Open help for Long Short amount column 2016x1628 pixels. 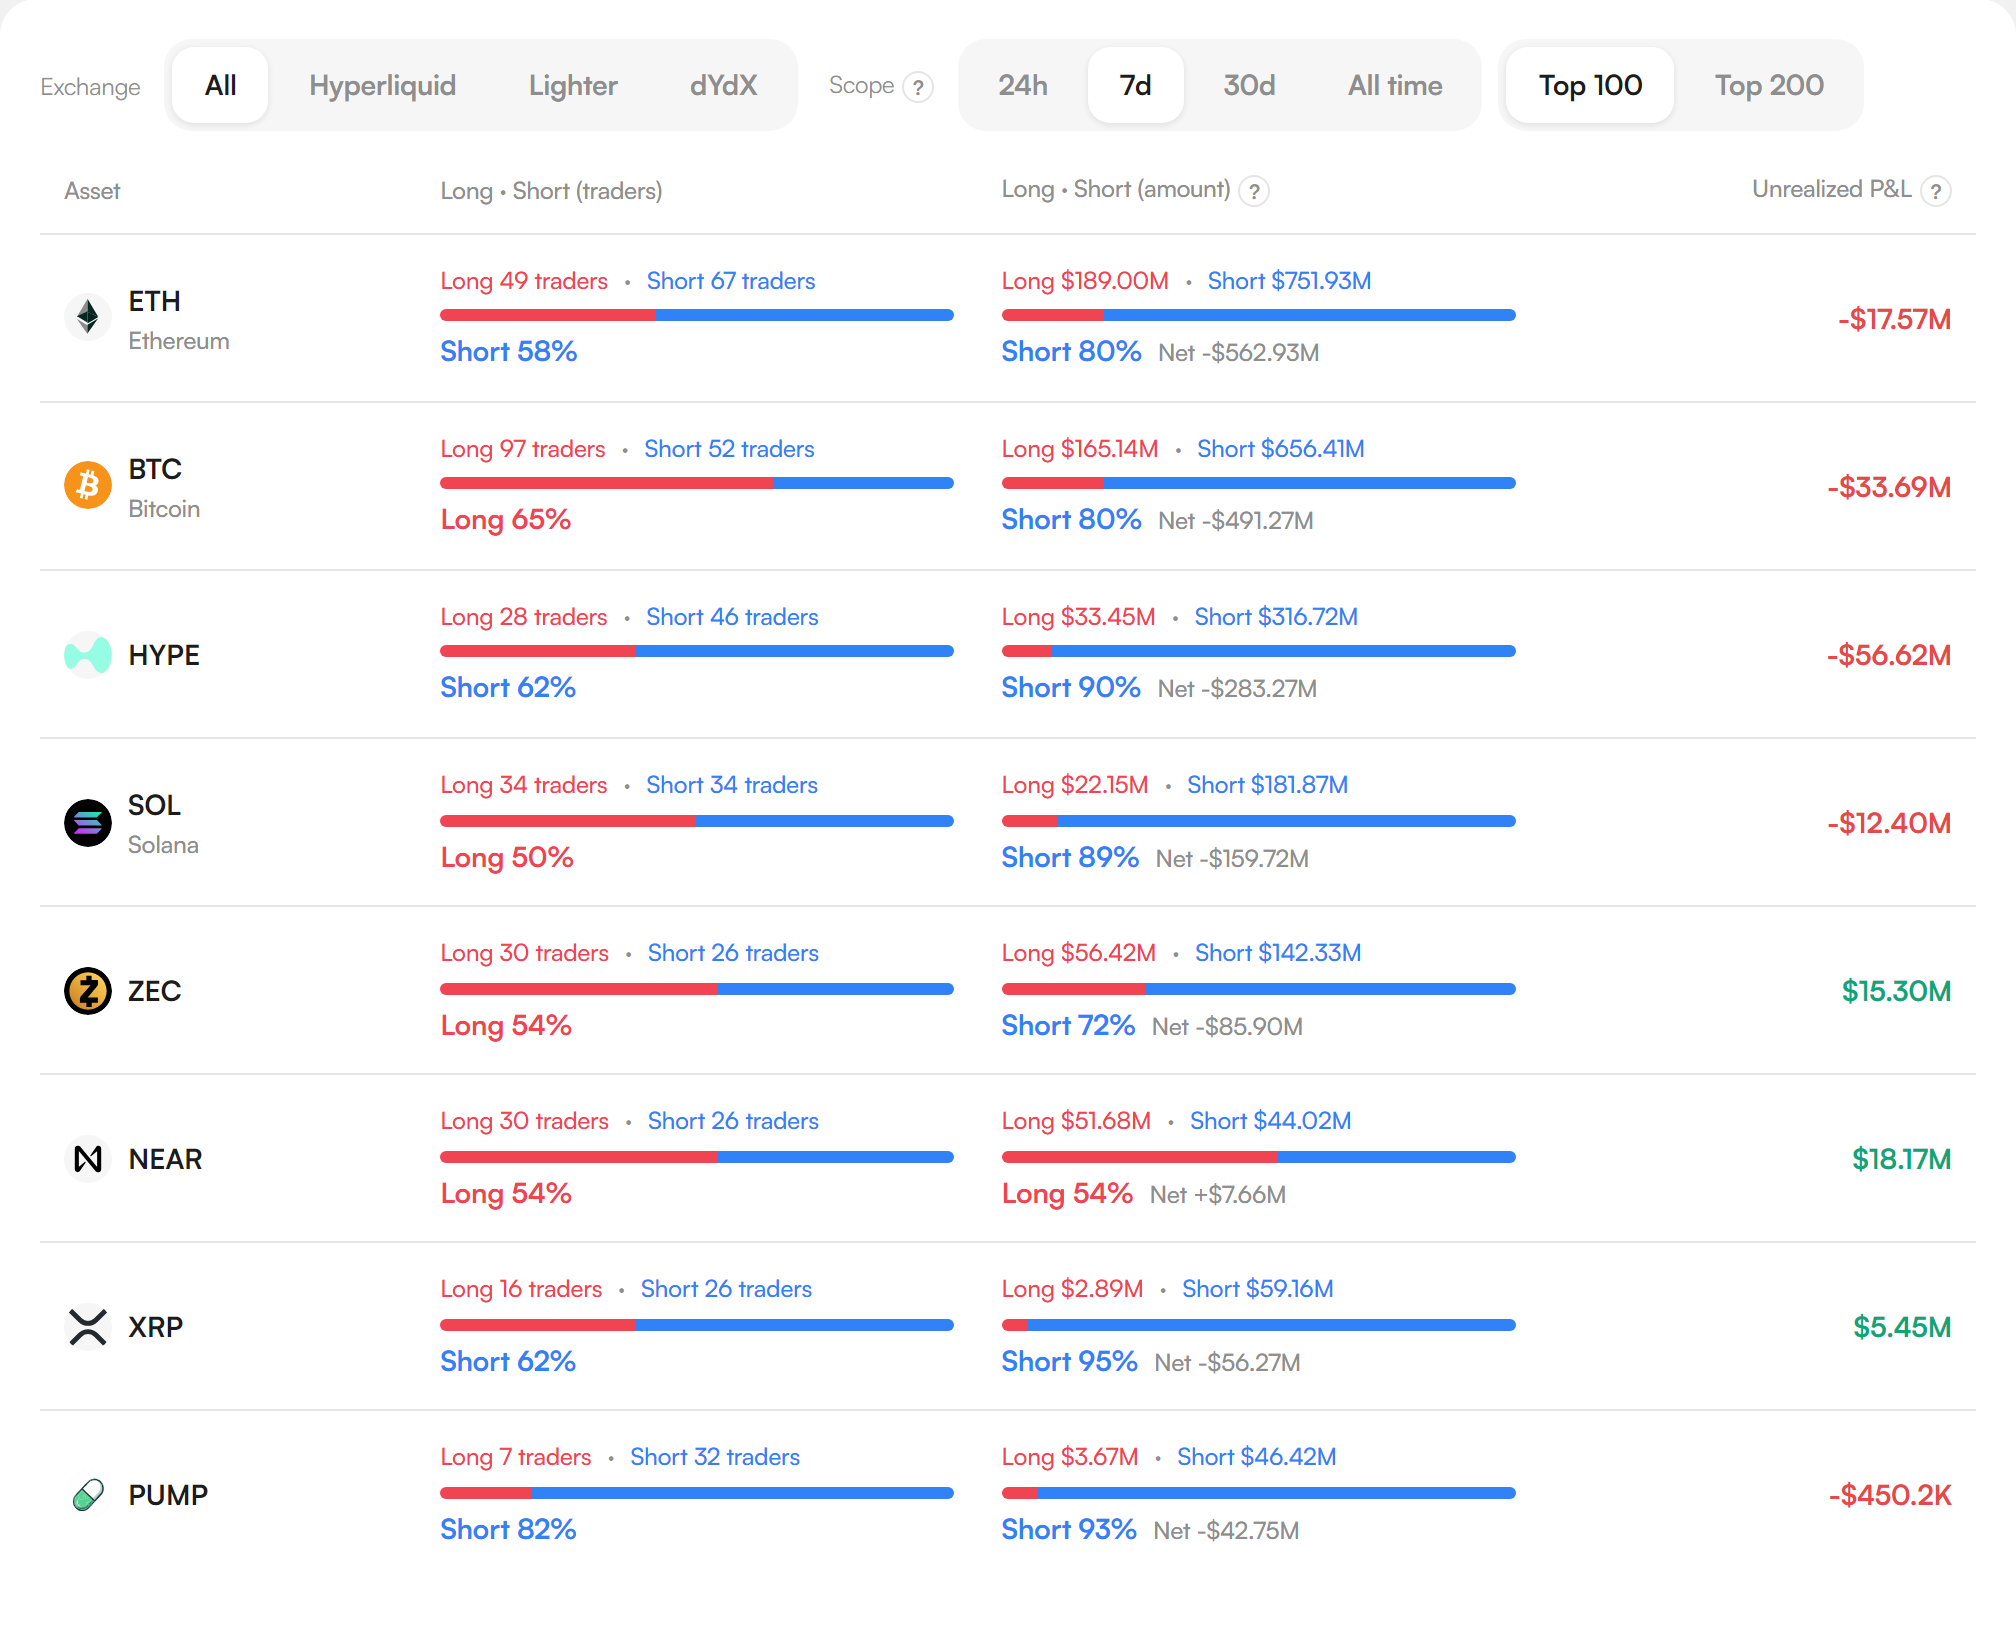[x=1254, y=191]
